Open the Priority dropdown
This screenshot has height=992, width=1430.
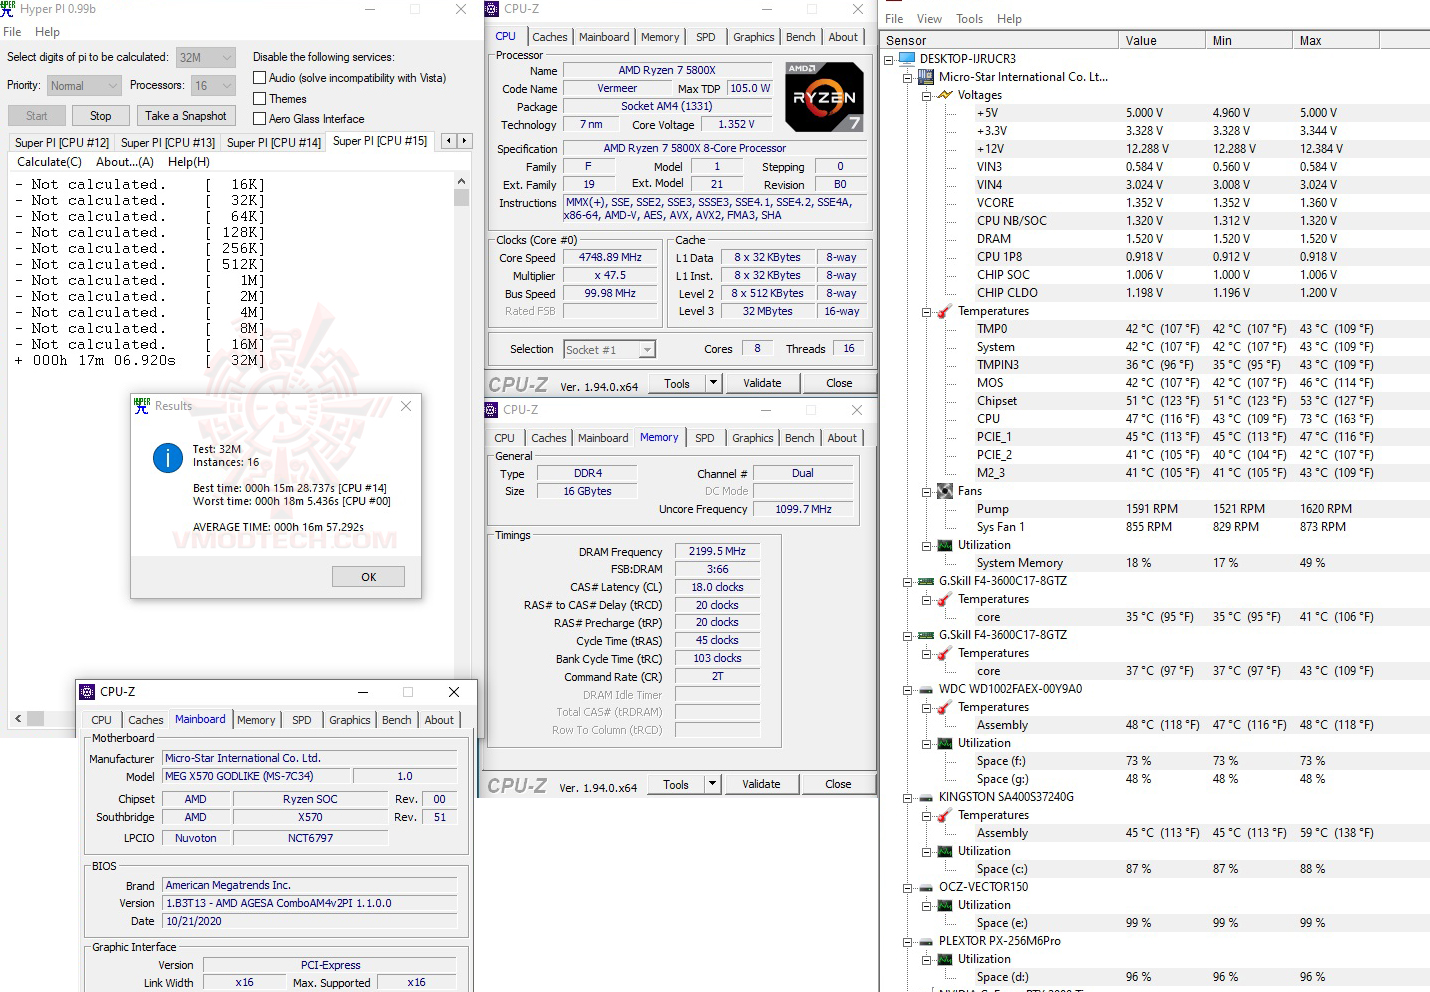coord(84,86)
